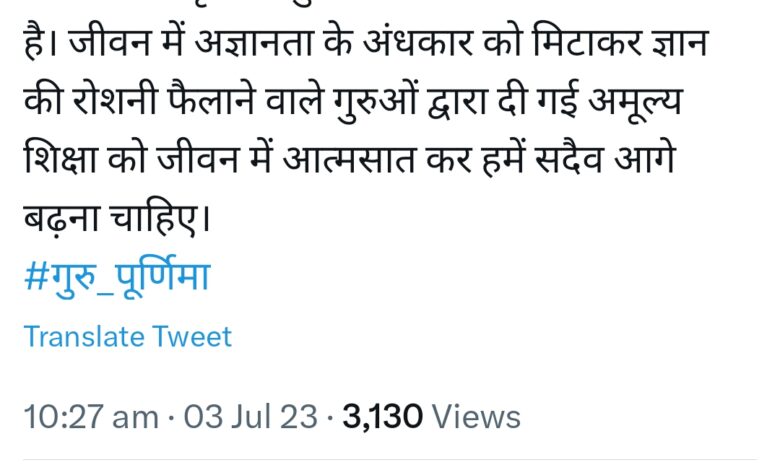Click the word शिक्षा in the tweet
This screenshot has height=470, width=780.
pos(60,160)
